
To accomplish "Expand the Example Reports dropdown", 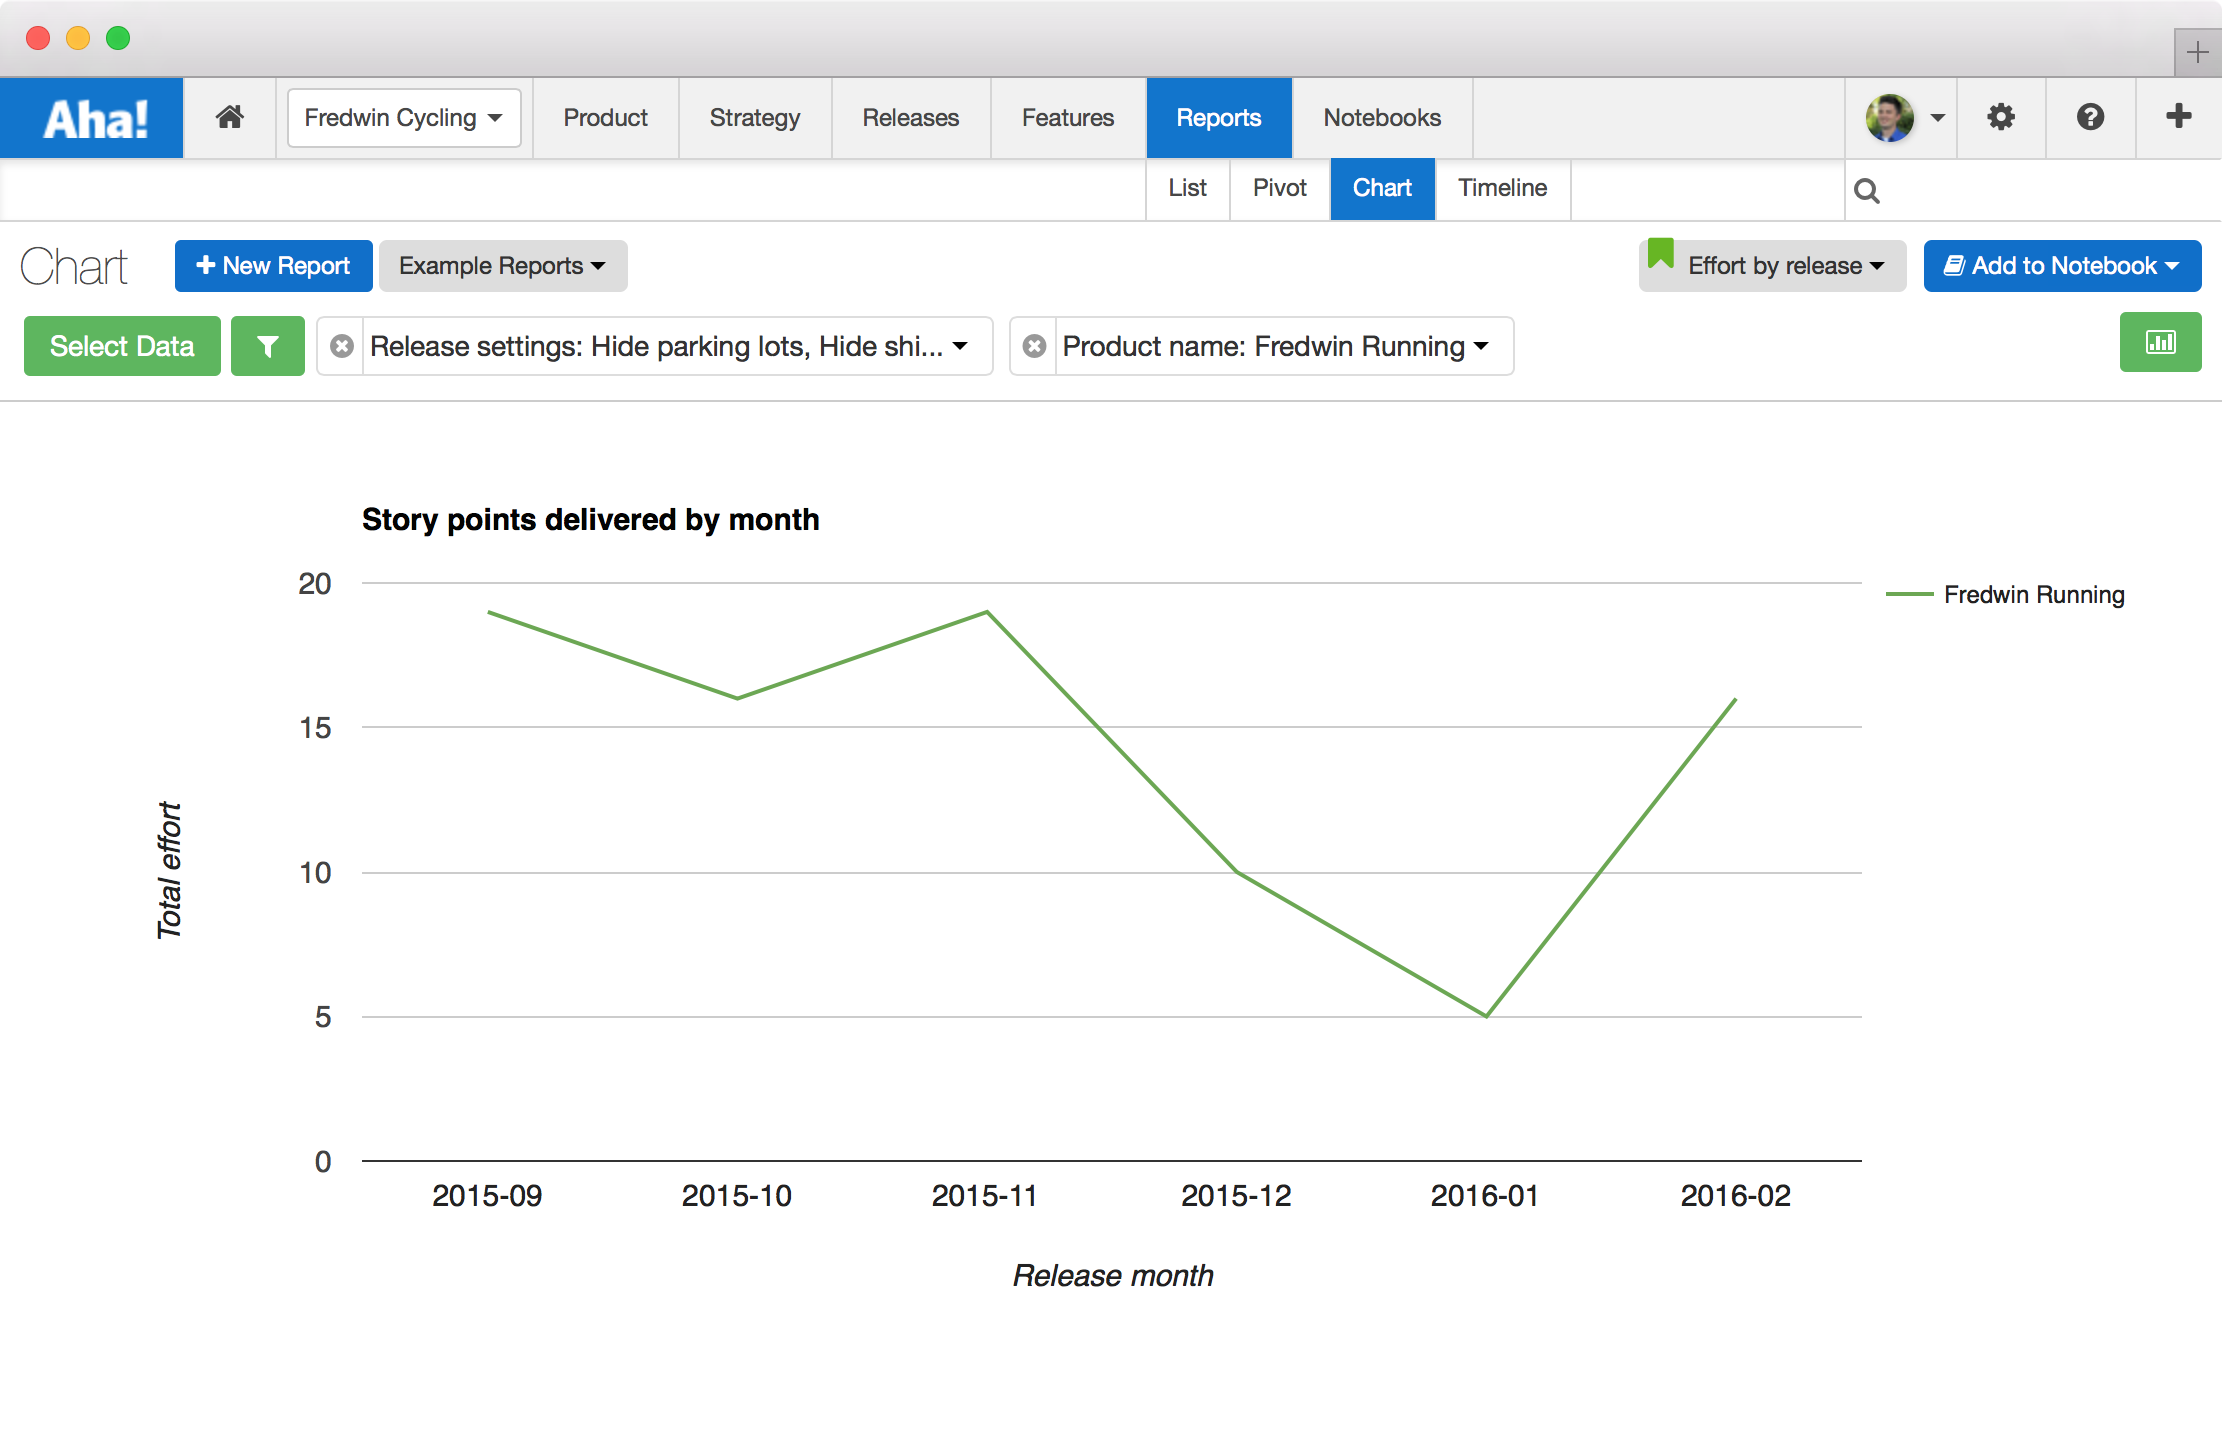I will [502, 266].
